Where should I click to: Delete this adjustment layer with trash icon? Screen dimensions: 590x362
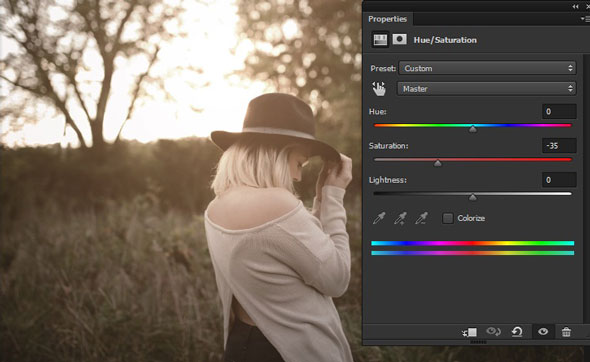(566, 332)
